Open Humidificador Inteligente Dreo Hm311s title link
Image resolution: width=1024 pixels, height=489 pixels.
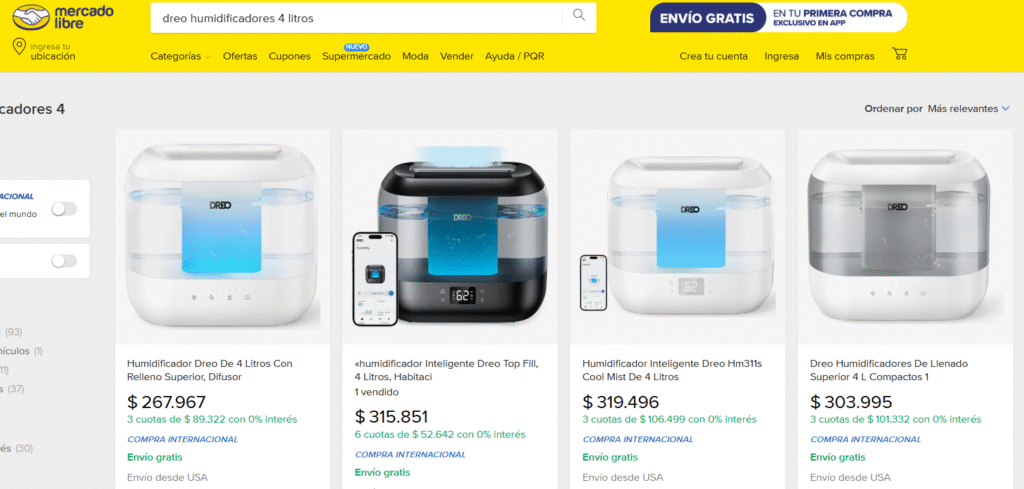coord(672,370)
